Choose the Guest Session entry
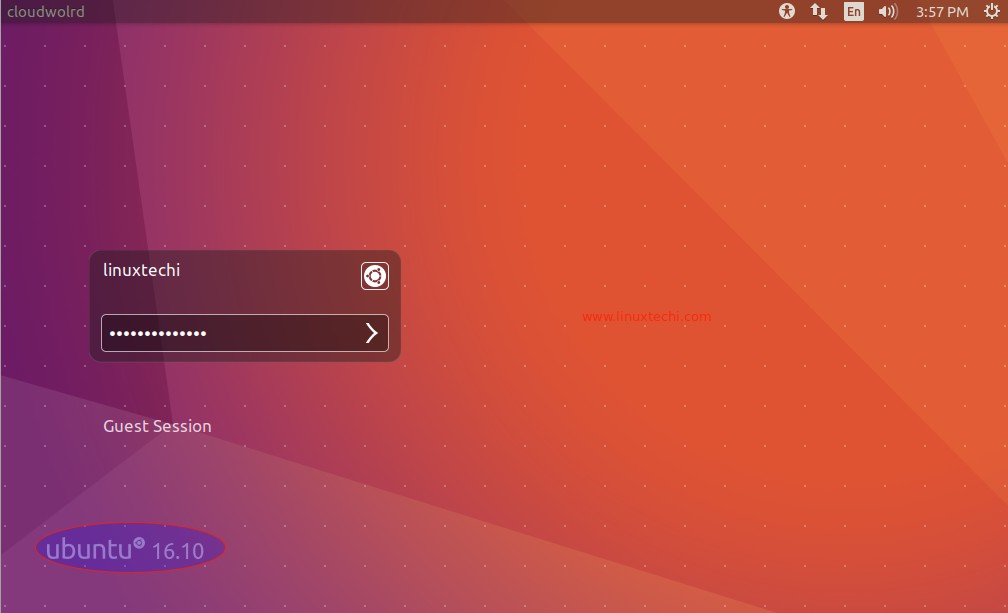Screen dimensions: 1008x613 pyautogui.click(x=157, y=426)
